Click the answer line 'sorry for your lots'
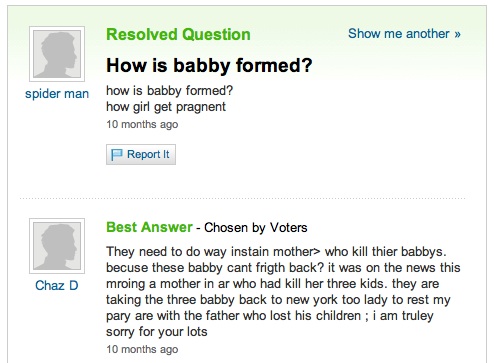Viewport: 494px width, 363px height. (x=157, y=332)
